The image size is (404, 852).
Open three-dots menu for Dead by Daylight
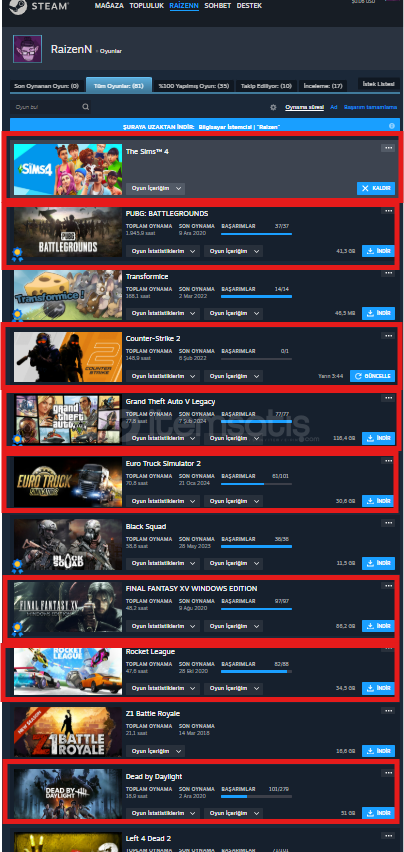(388, 773)
